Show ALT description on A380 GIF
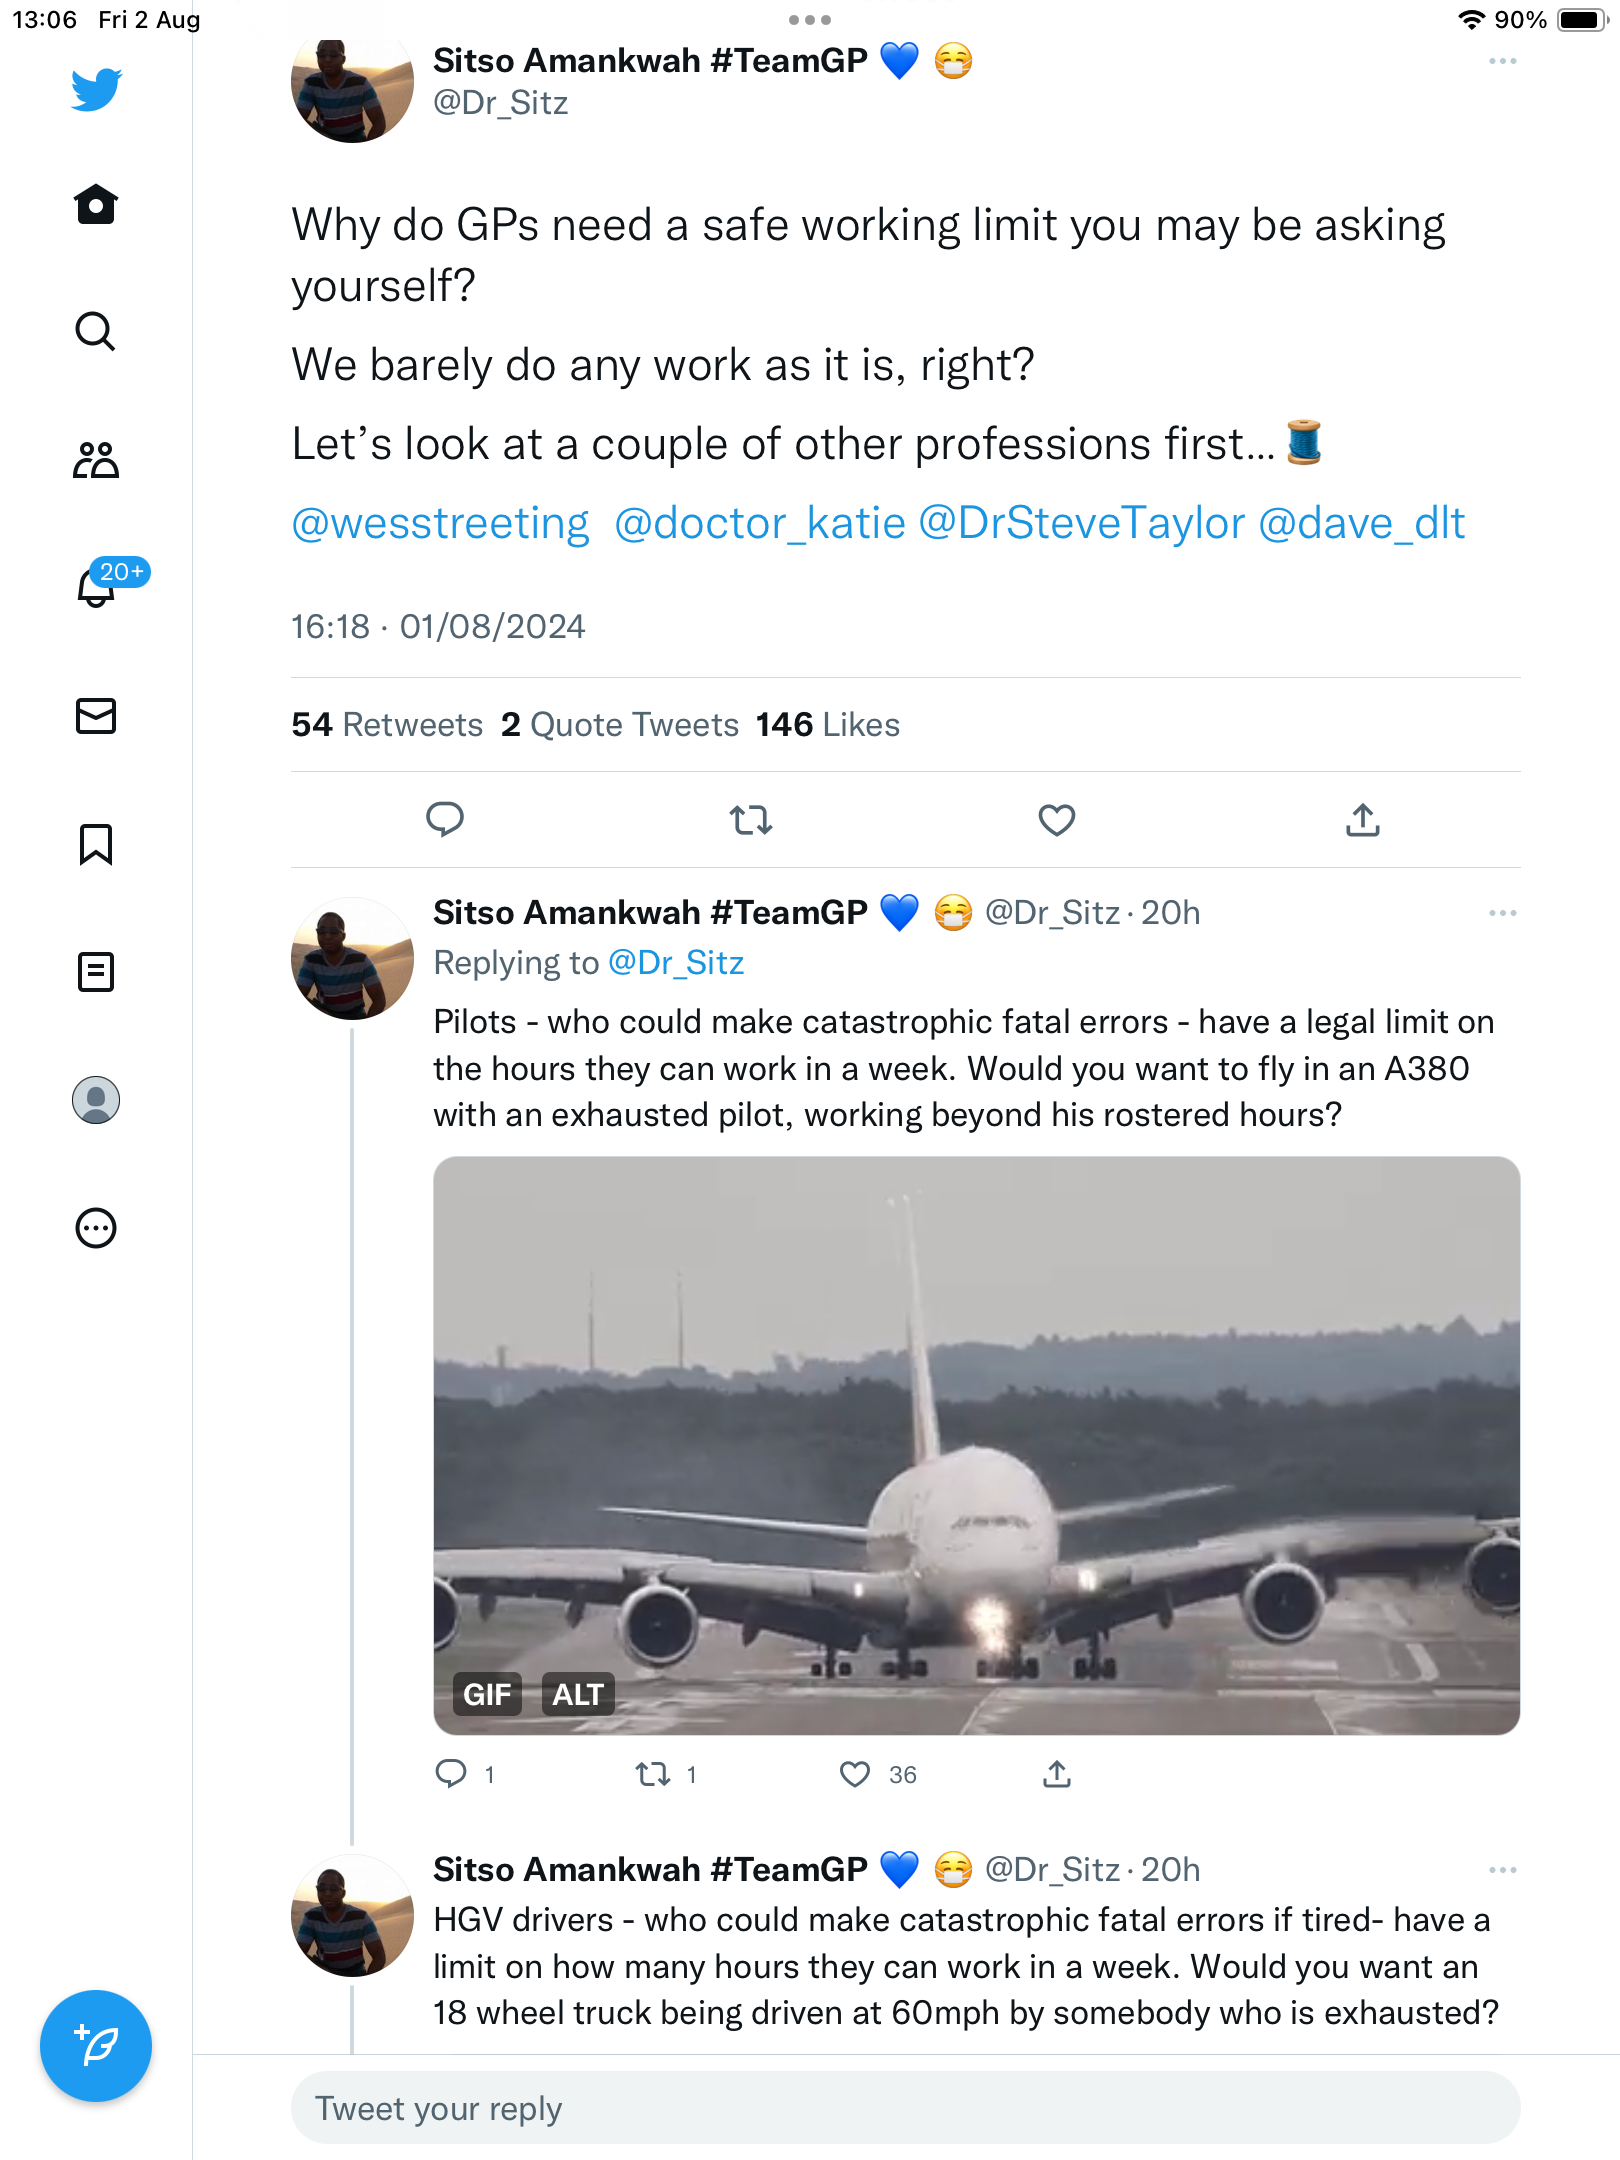 tap(578, 1695)
